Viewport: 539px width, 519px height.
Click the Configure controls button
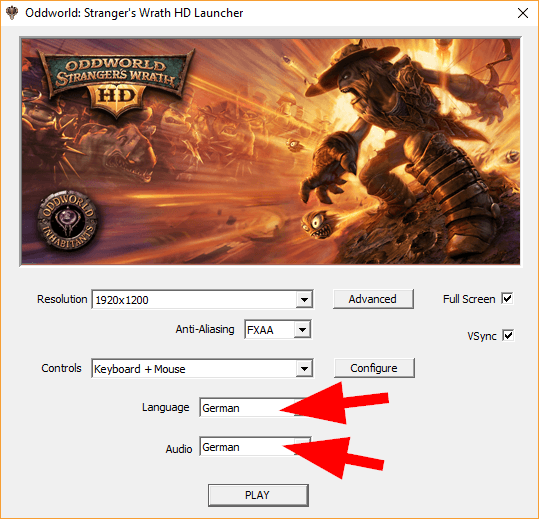(374, 368)
